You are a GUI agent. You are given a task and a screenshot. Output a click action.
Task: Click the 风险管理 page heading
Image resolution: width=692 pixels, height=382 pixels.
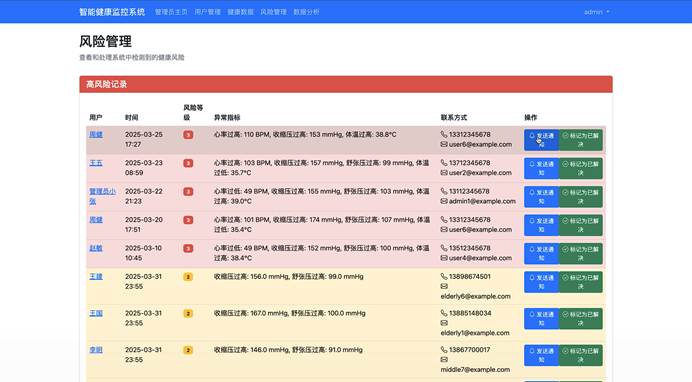(105, 41)
